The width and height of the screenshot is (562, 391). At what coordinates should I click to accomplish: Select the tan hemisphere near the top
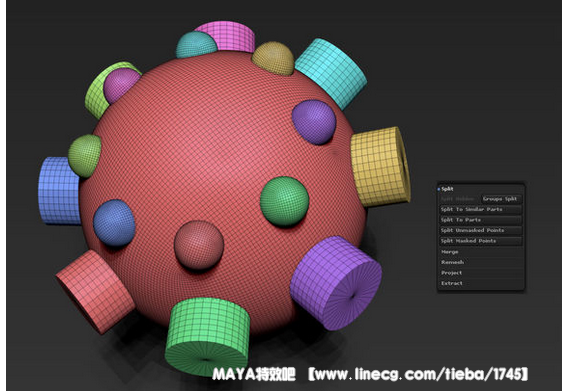pyautogui.click(x=273, y=58)
